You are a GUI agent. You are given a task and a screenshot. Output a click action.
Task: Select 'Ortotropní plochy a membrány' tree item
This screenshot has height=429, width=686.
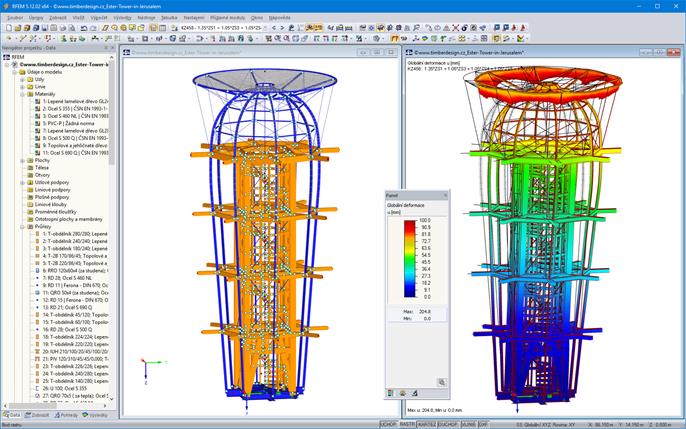coord(68,219)
